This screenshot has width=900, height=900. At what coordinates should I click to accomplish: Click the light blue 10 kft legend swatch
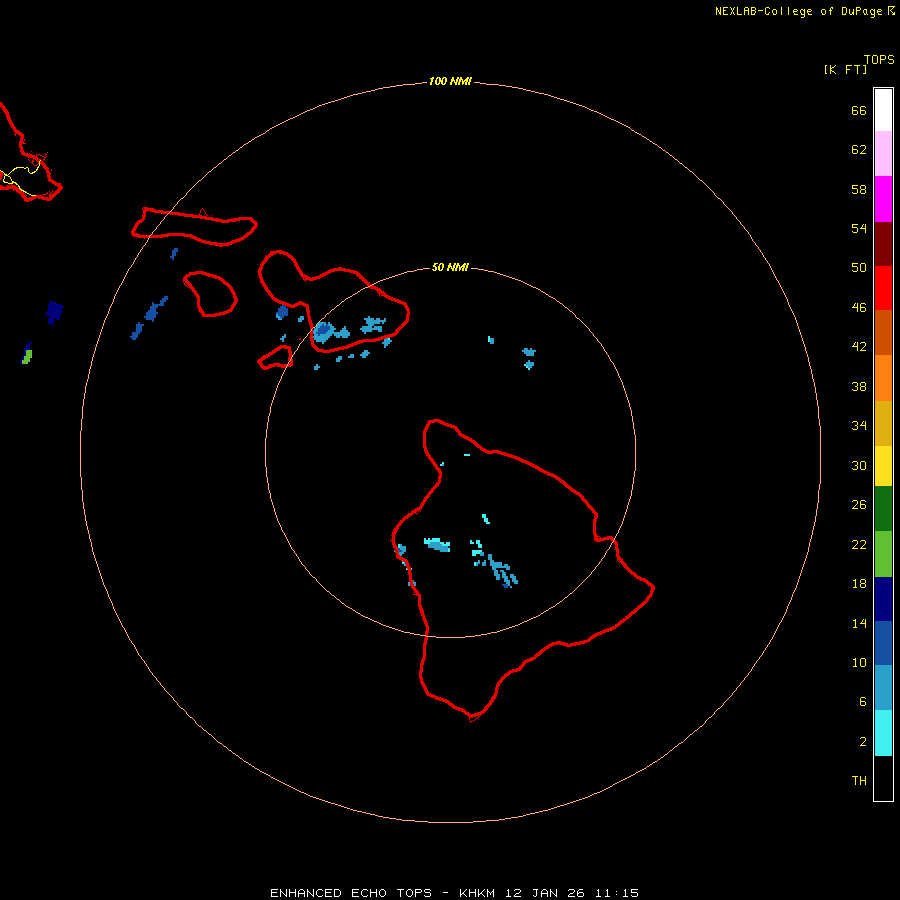(x=883, y=688)
